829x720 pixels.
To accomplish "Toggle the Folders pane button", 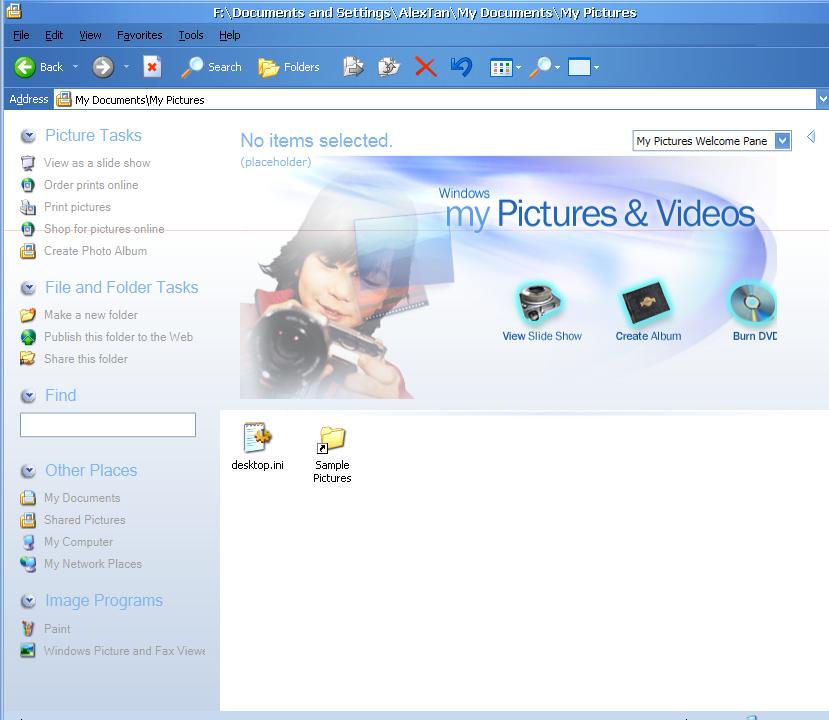I will pyautogui.click(x=289, y=67).
